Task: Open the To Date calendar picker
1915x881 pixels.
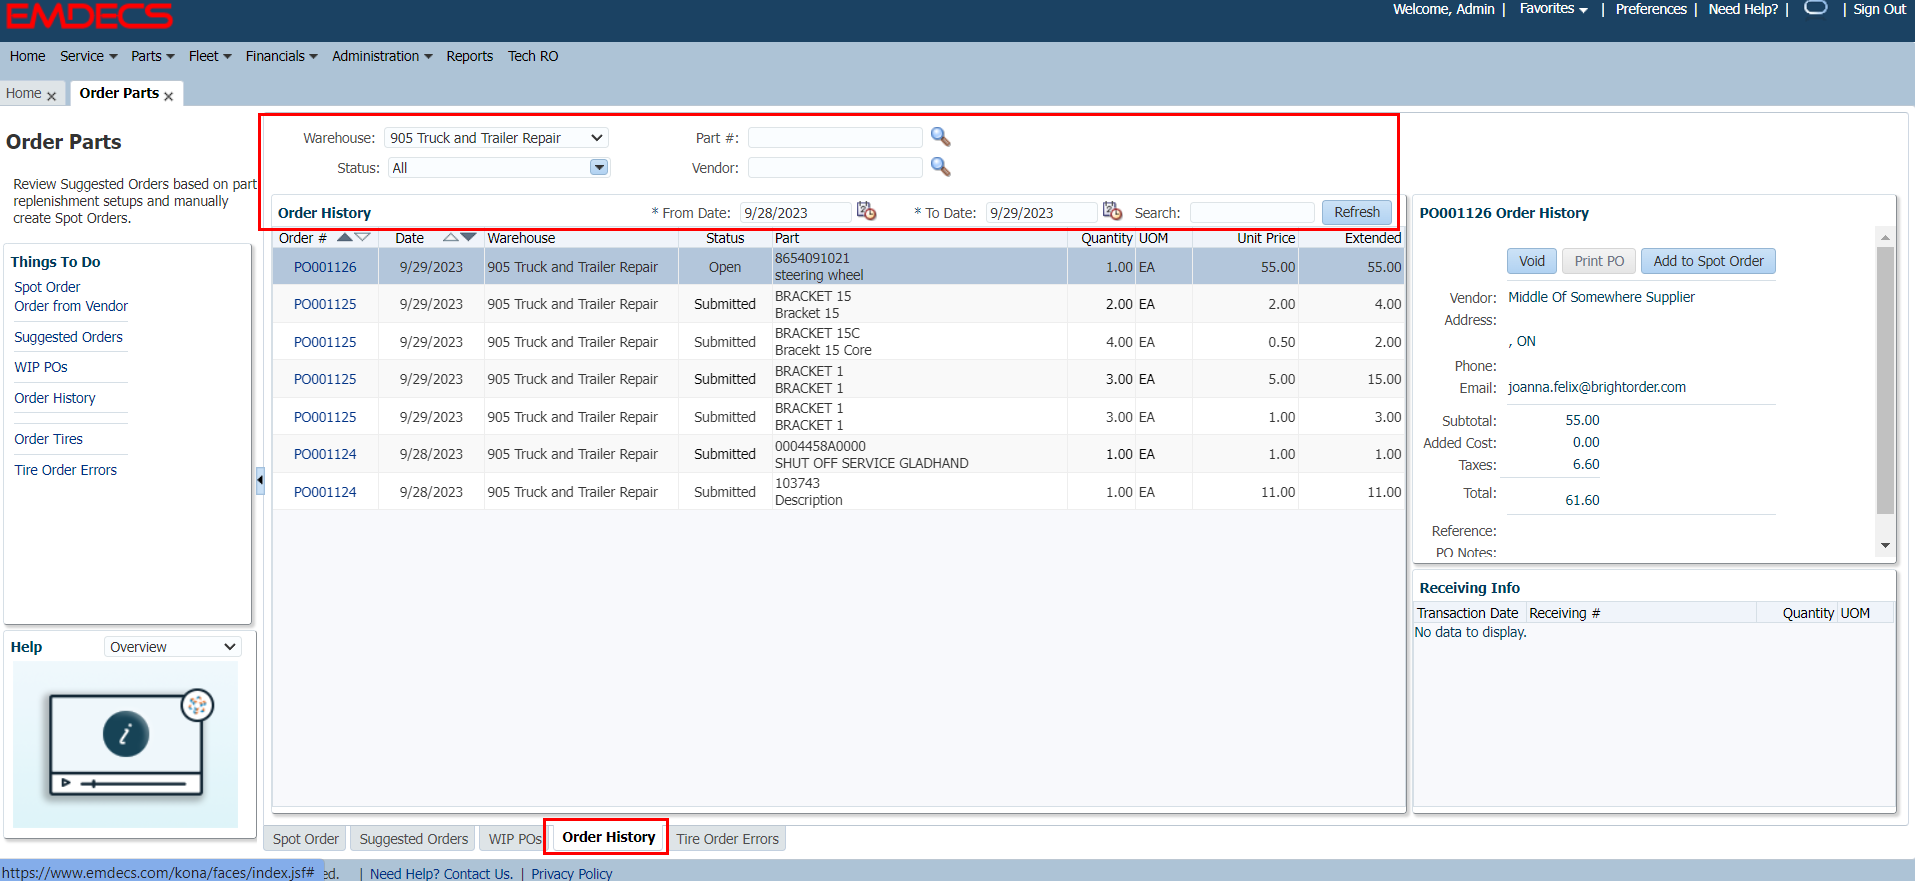Action: click(x=1112, y=211)
